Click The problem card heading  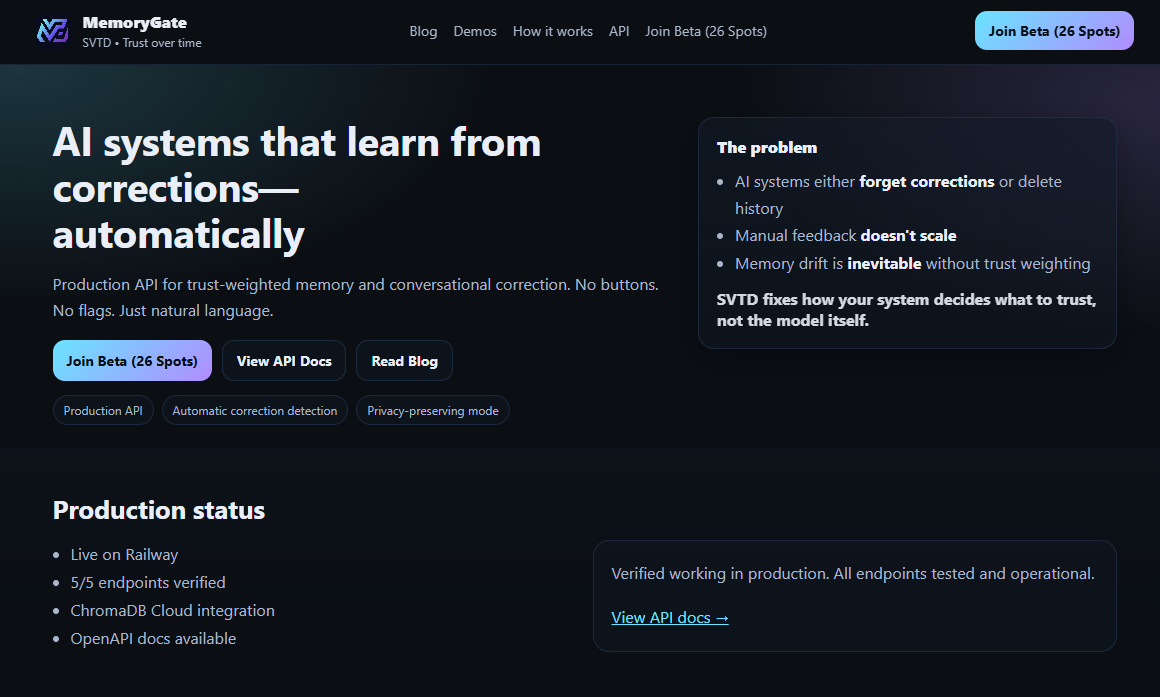[766, 148]
